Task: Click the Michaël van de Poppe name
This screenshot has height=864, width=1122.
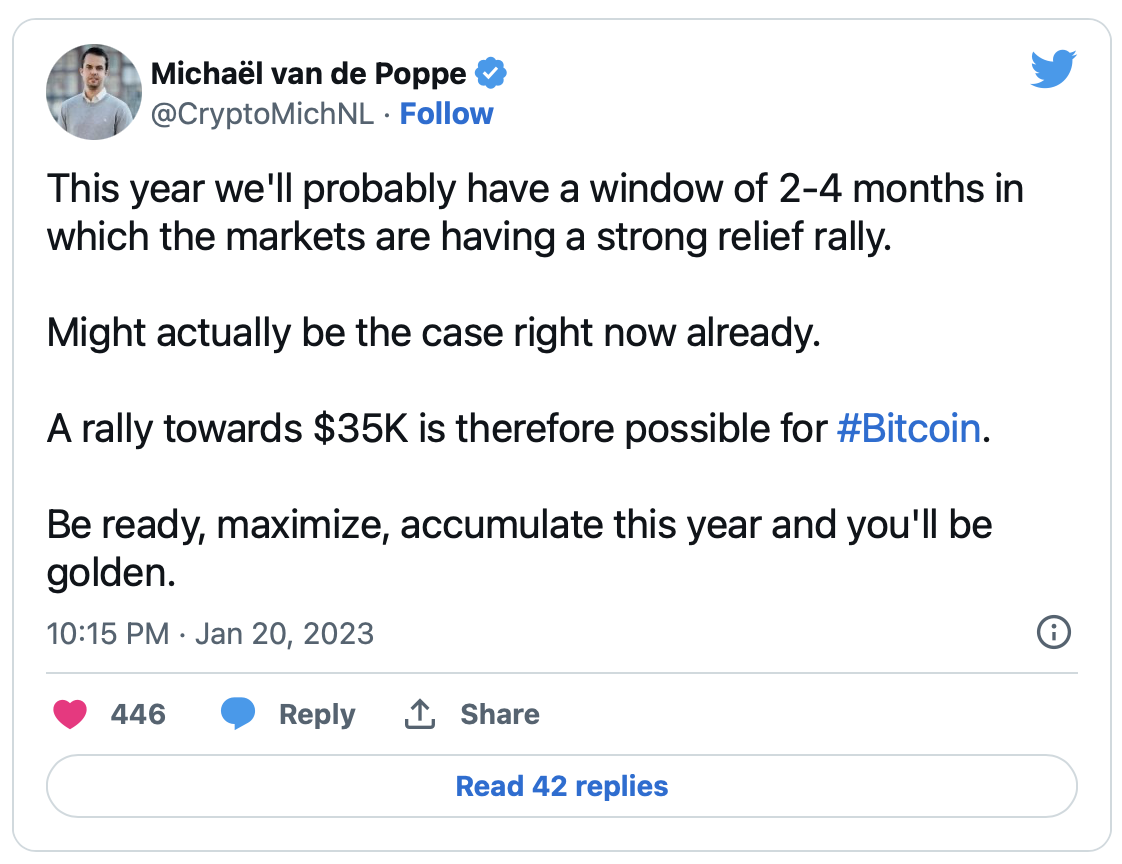Action: (308, 74)
